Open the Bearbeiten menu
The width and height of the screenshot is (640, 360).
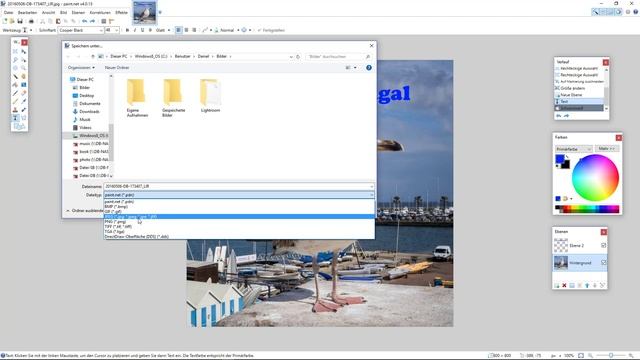tap(27, 13)
